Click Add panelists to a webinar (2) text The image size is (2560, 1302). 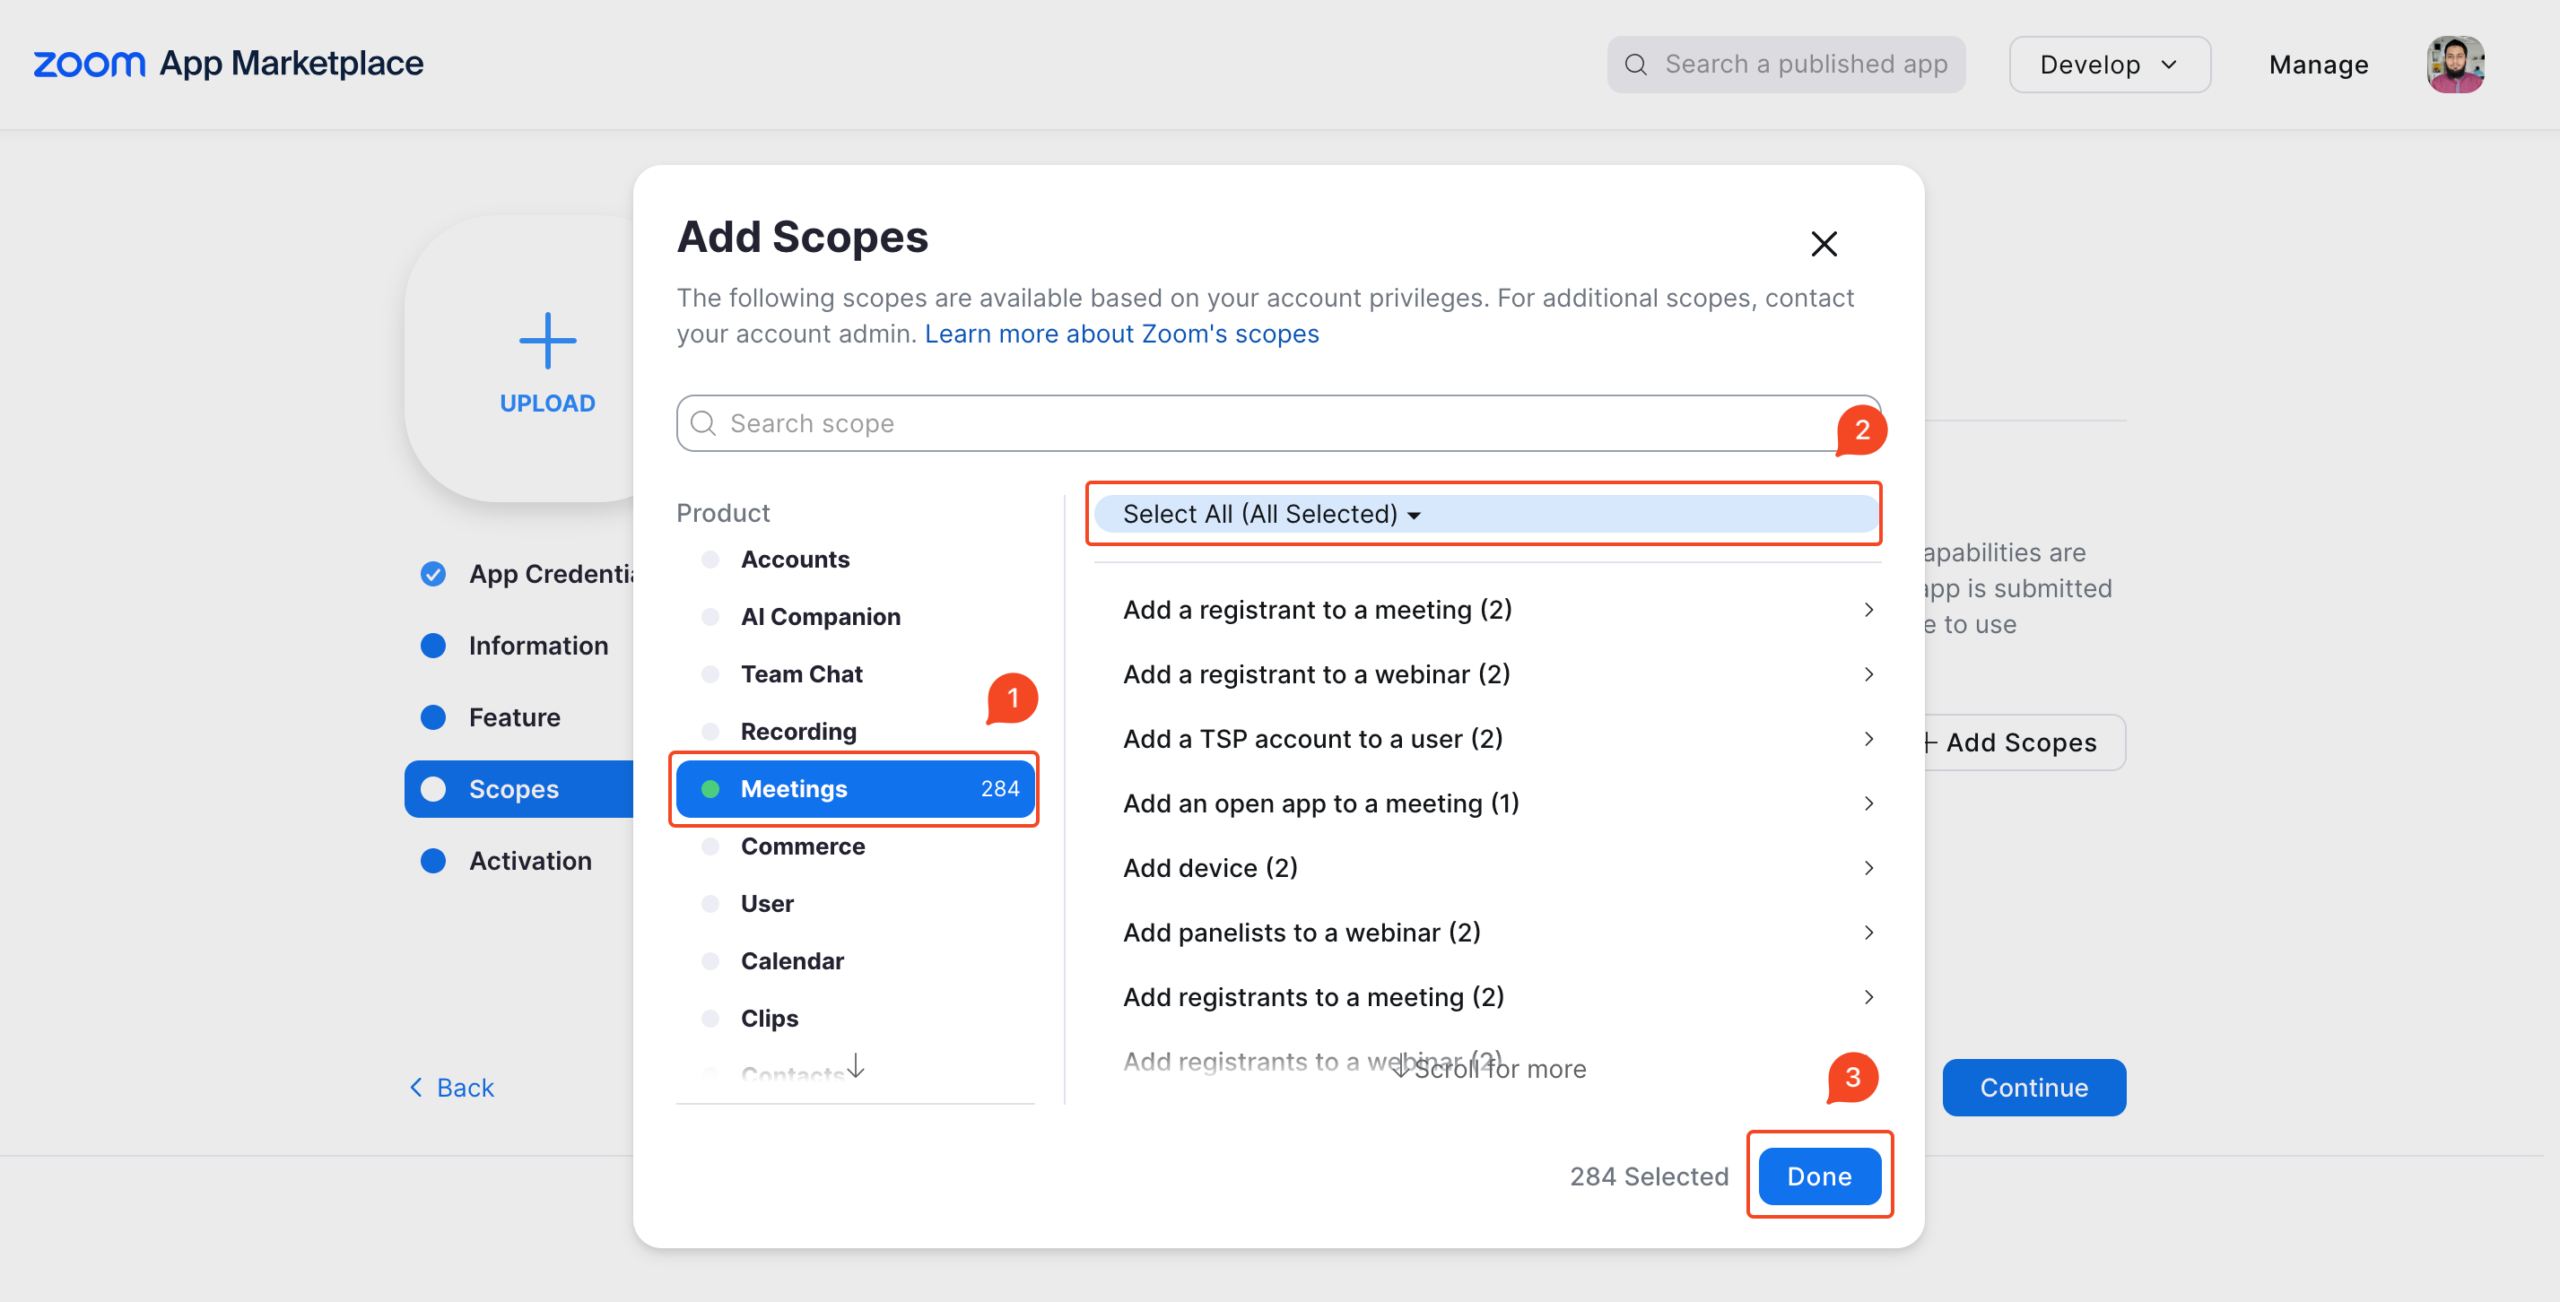(1301, 932)
